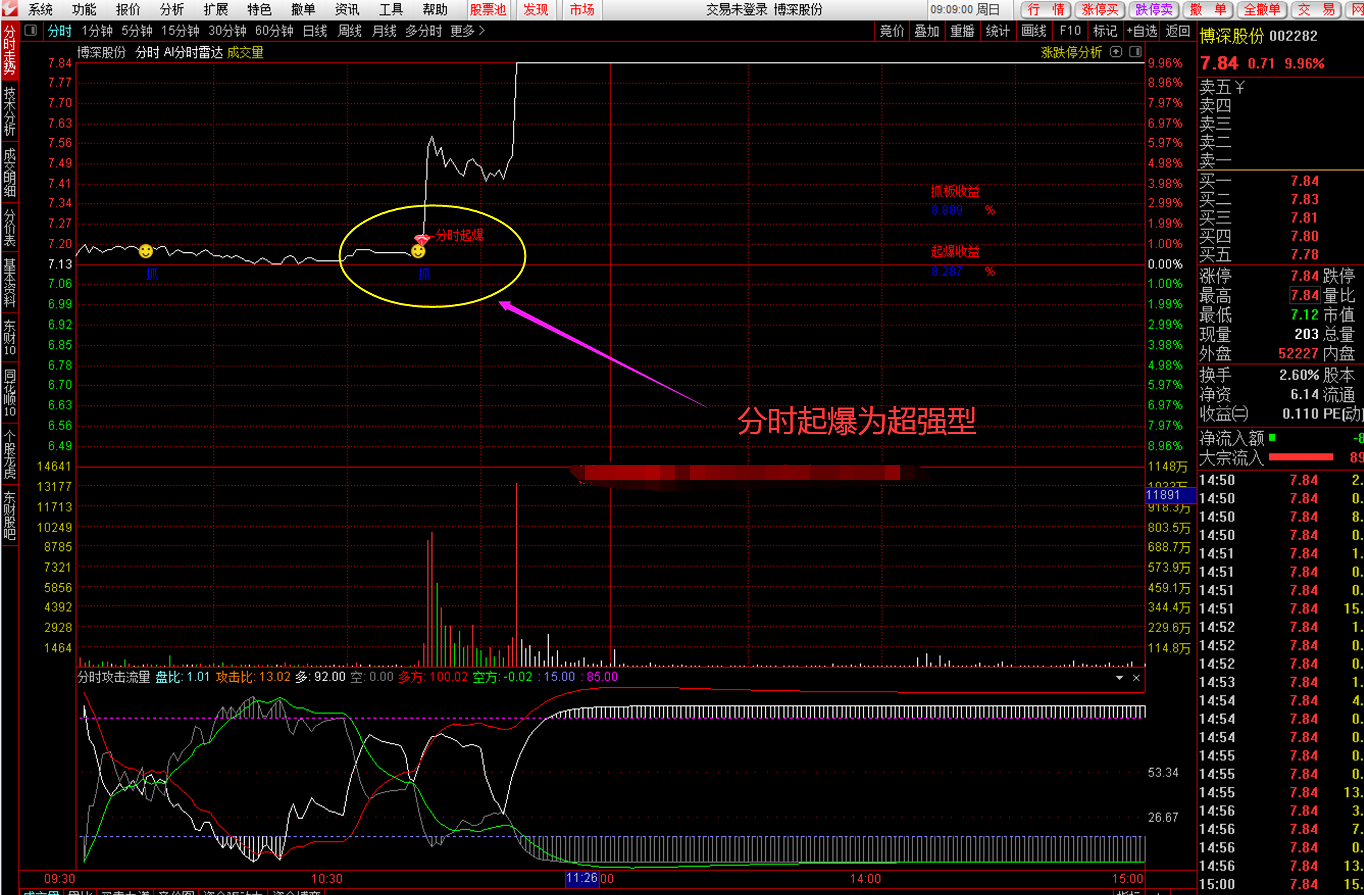The height and width of the screenshot is (895, 1364).
Task: Open the 工具 menu
Action: (x=391, y=10)
